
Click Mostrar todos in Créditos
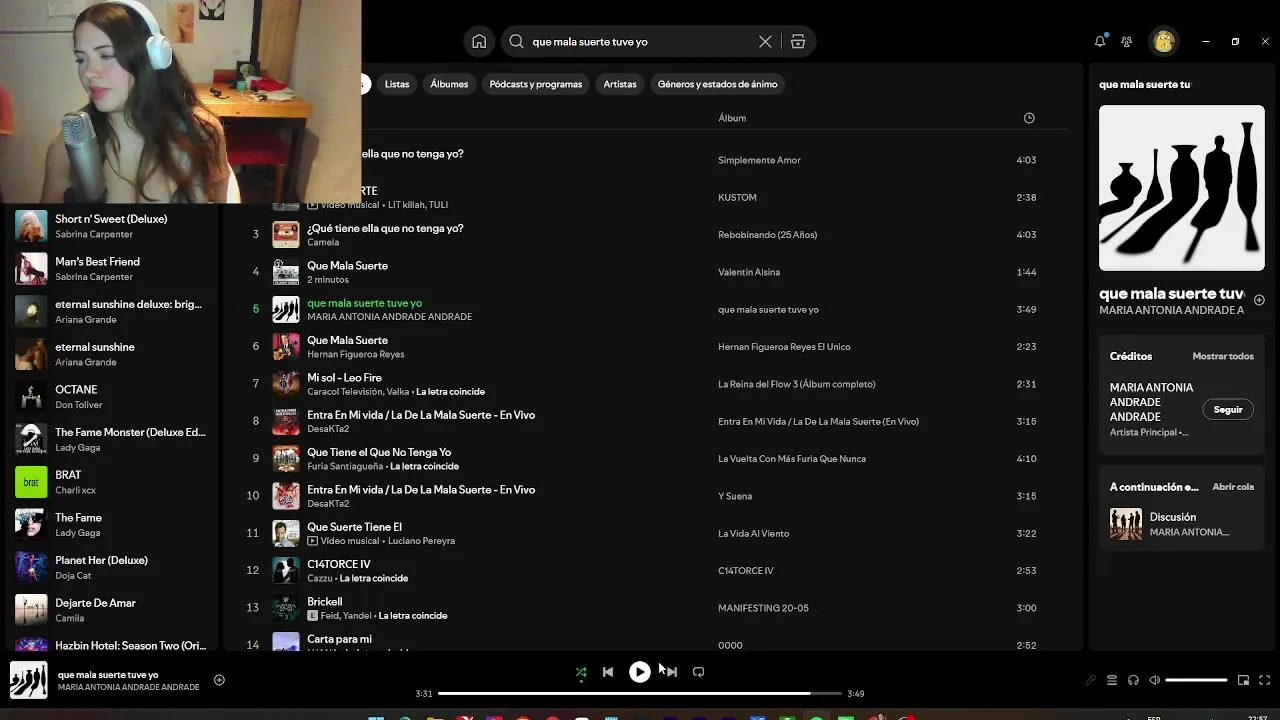point(1223,356)
